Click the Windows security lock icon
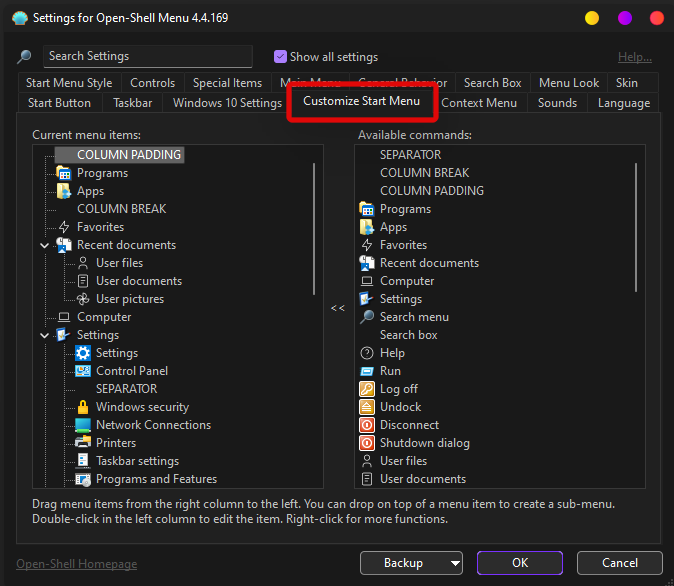 (83, 407)
